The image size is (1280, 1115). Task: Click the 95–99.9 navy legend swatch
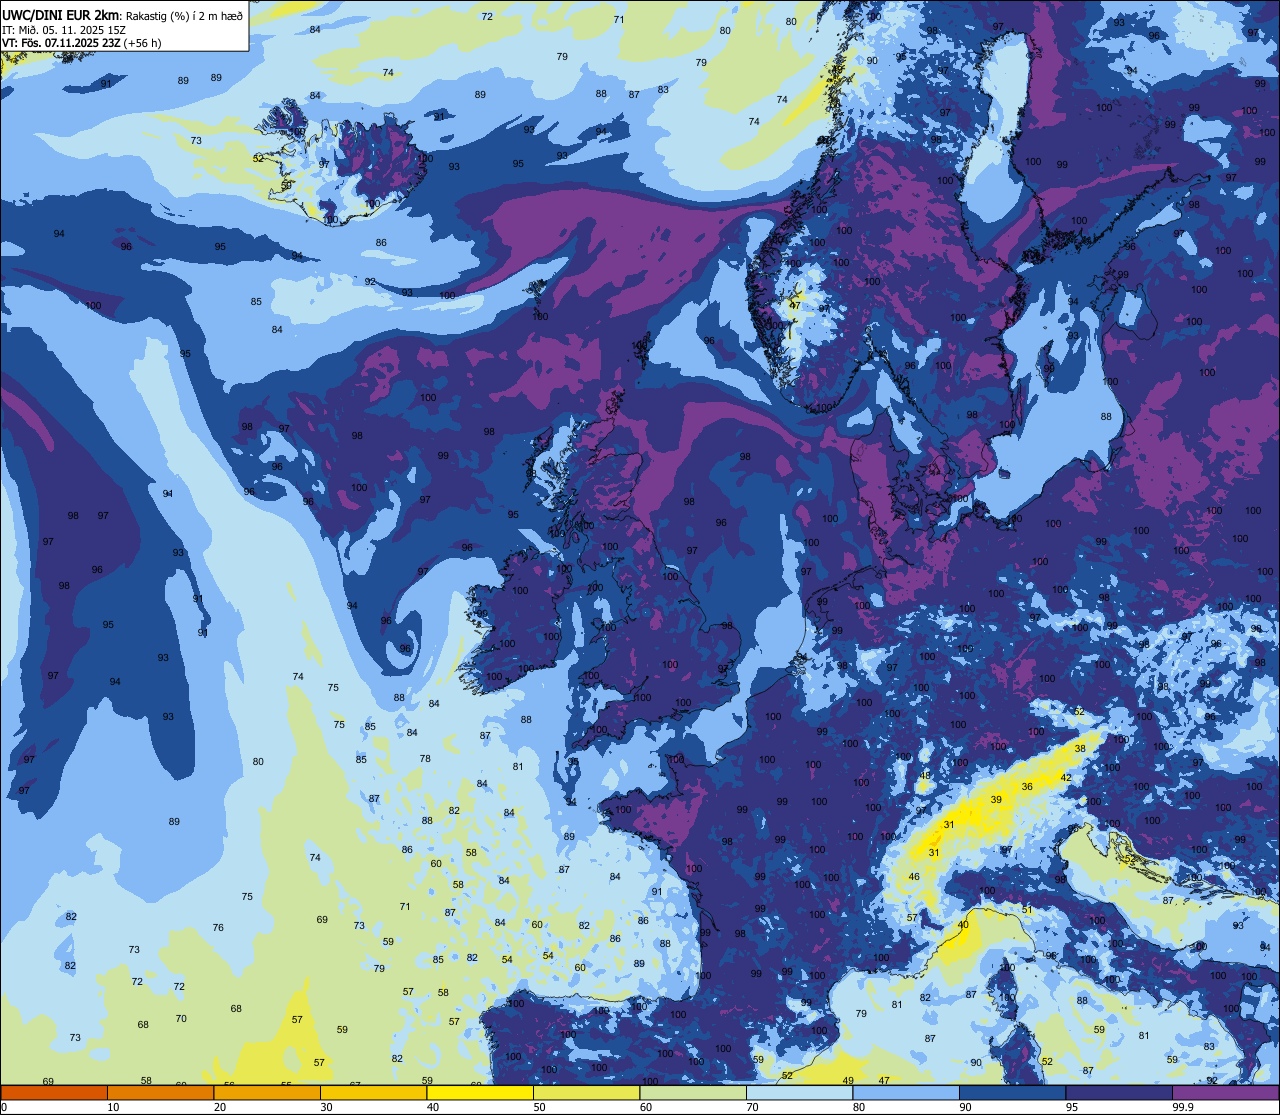[x=1119, y=1092]
